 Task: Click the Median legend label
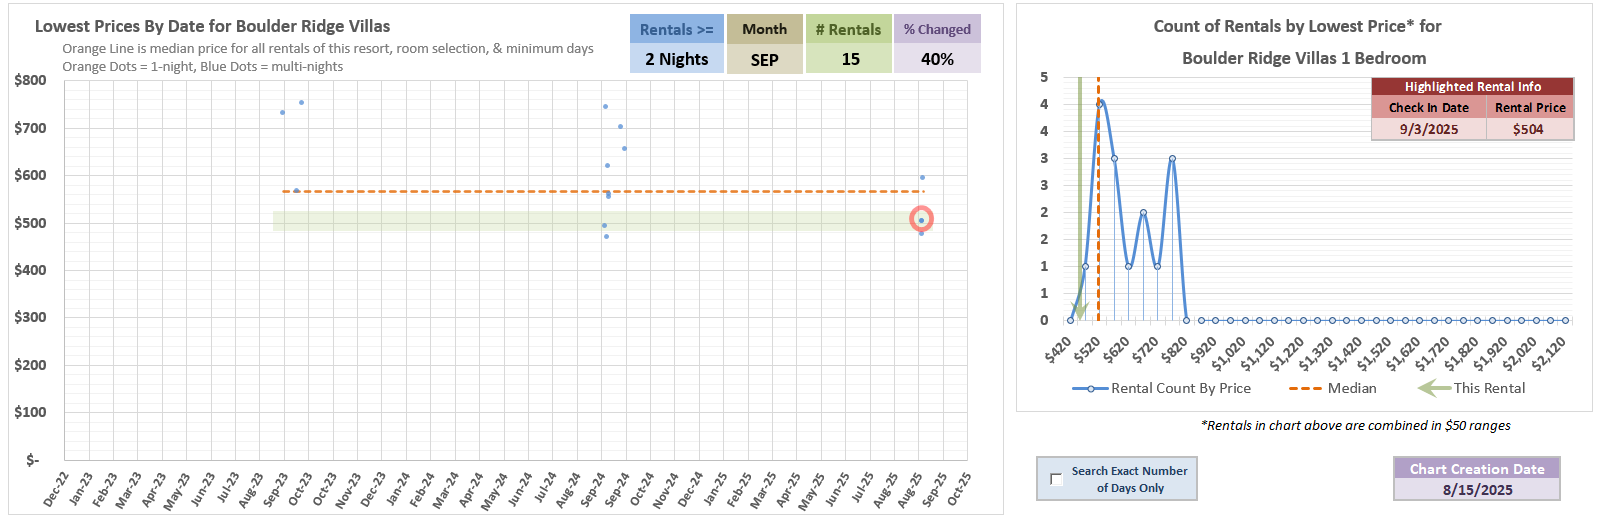pos(1352,388)
